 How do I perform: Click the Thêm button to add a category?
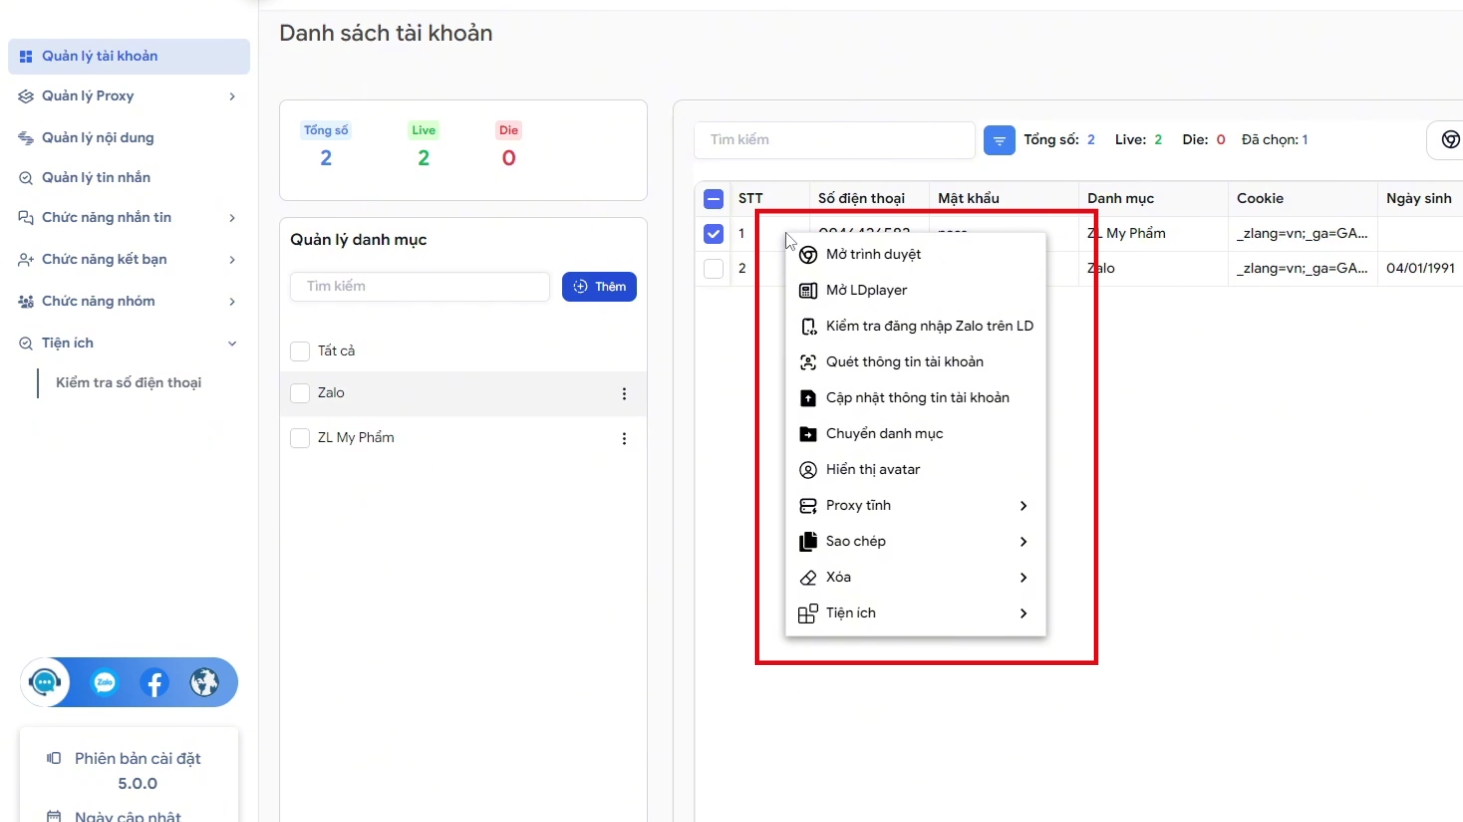[x=599, y=287]
